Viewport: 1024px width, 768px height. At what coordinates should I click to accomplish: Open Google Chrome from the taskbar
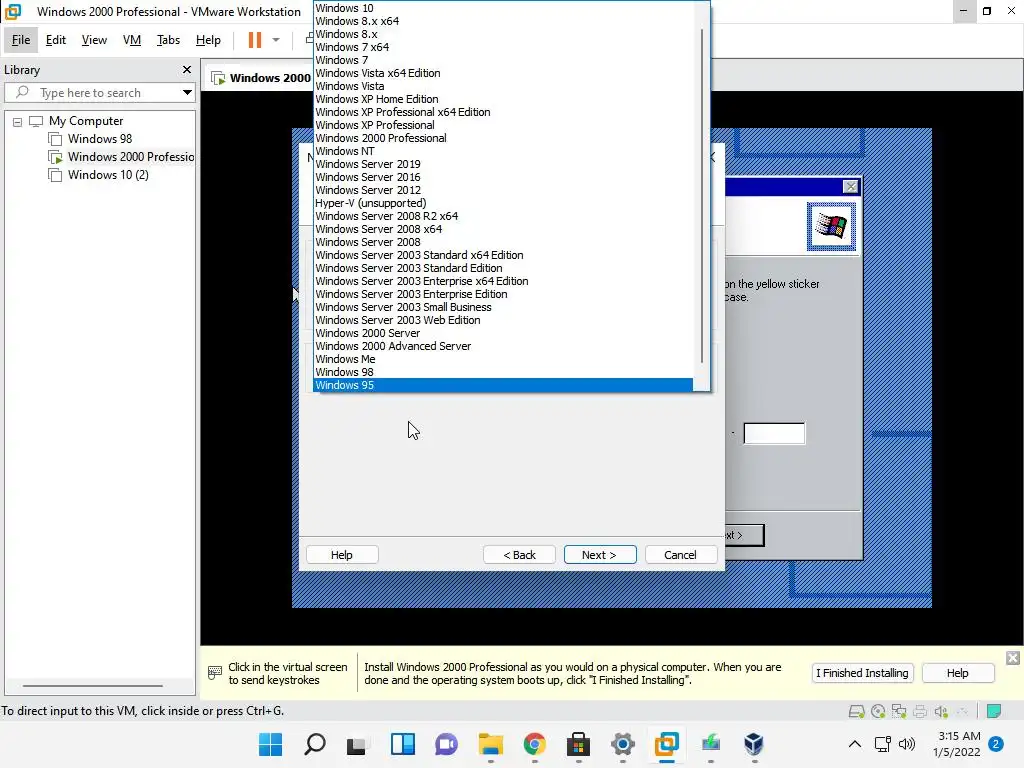click(534, 744)
